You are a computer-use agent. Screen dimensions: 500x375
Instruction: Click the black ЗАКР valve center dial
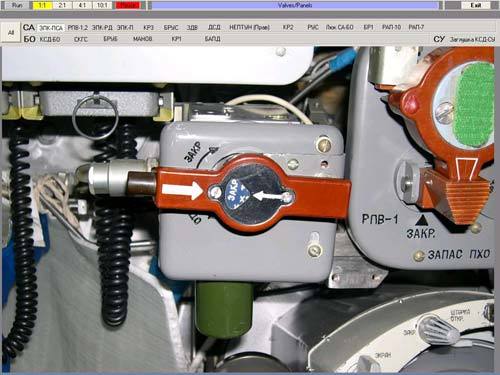[x=252, y=196]
